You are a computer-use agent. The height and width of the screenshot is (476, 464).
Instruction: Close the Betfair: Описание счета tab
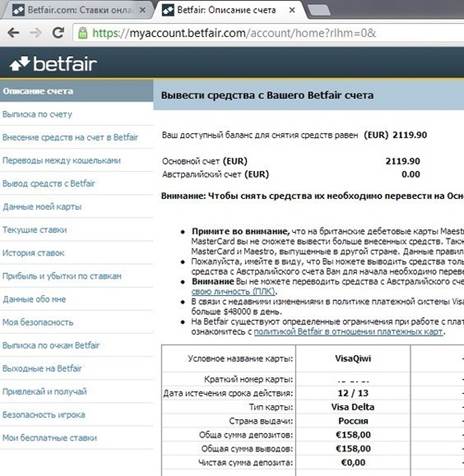pos(292,10)
